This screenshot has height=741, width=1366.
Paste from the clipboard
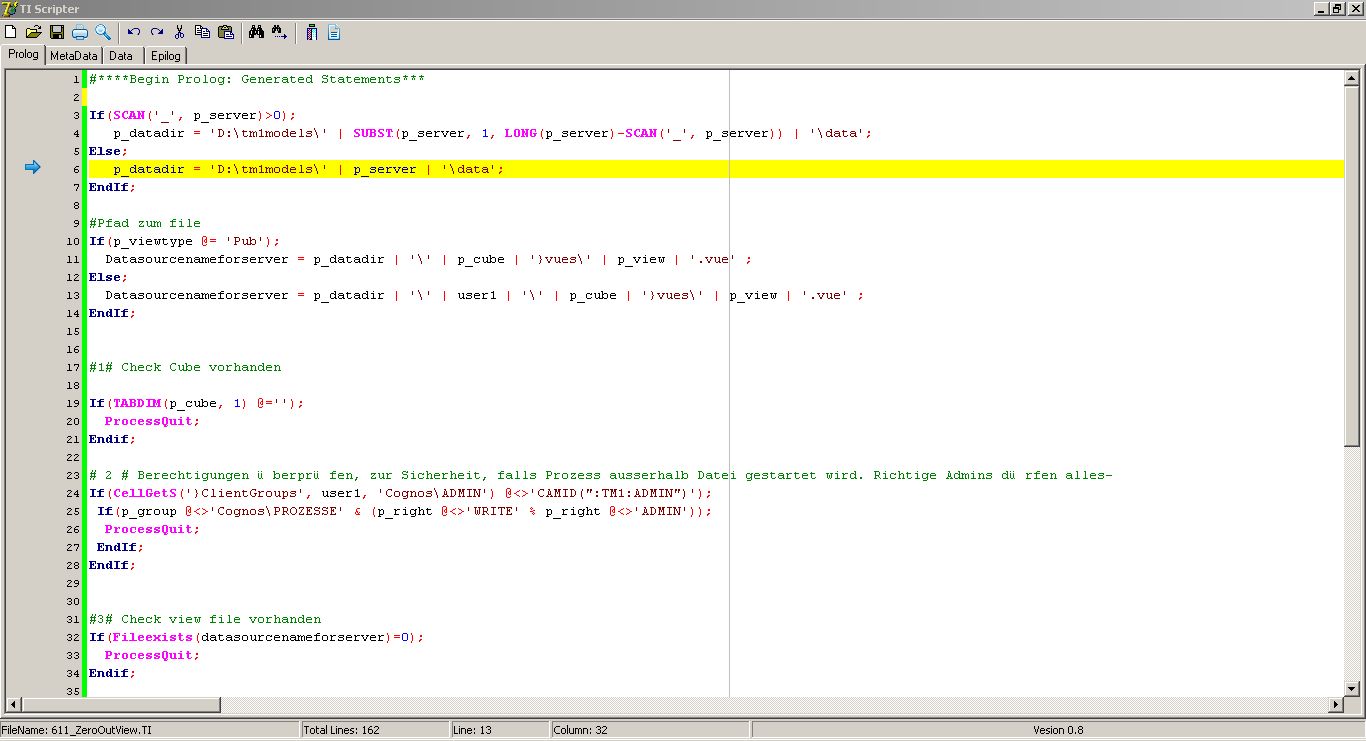click(x=226, y=32)
